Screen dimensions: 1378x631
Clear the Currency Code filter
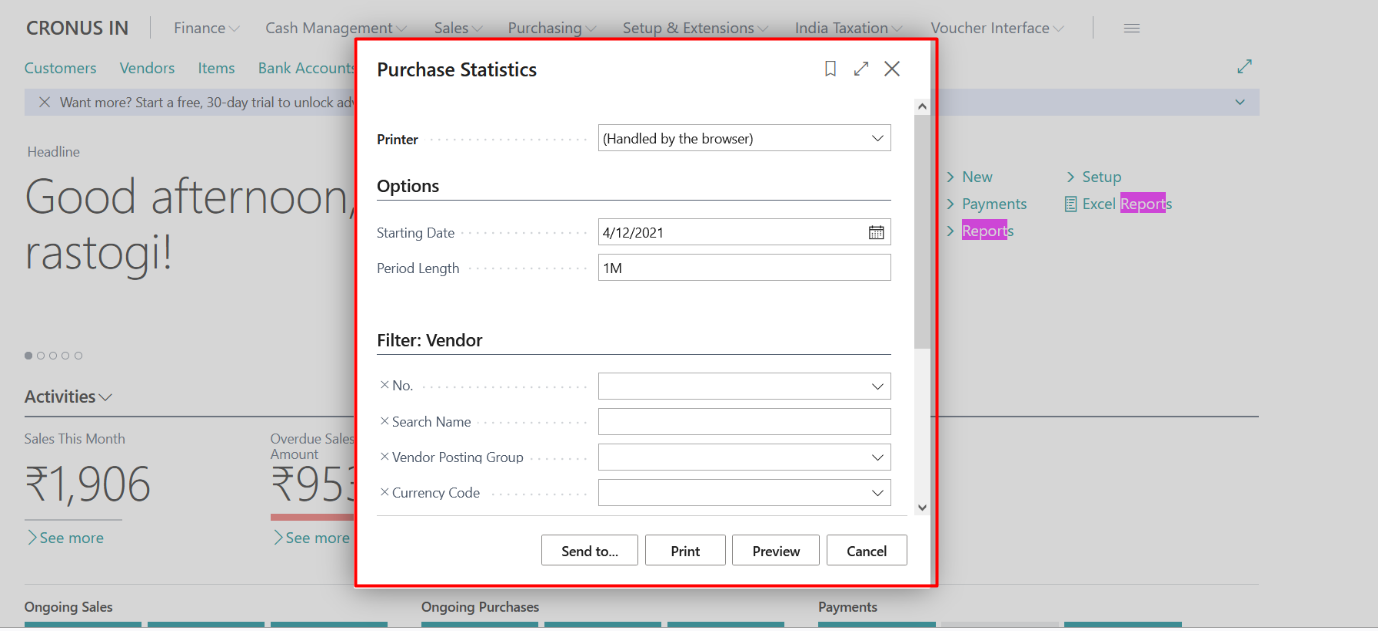[385, 492]
